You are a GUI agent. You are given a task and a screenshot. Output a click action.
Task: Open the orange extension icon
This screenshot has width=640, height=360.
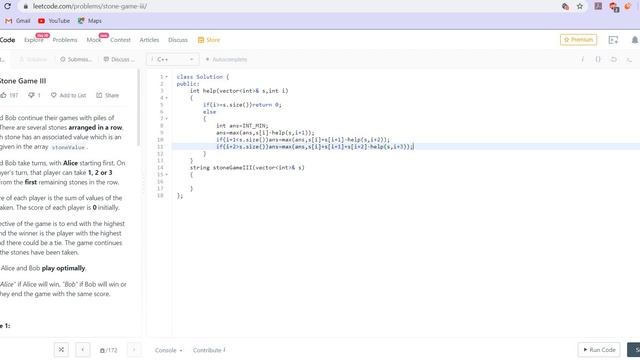point(628,6)
